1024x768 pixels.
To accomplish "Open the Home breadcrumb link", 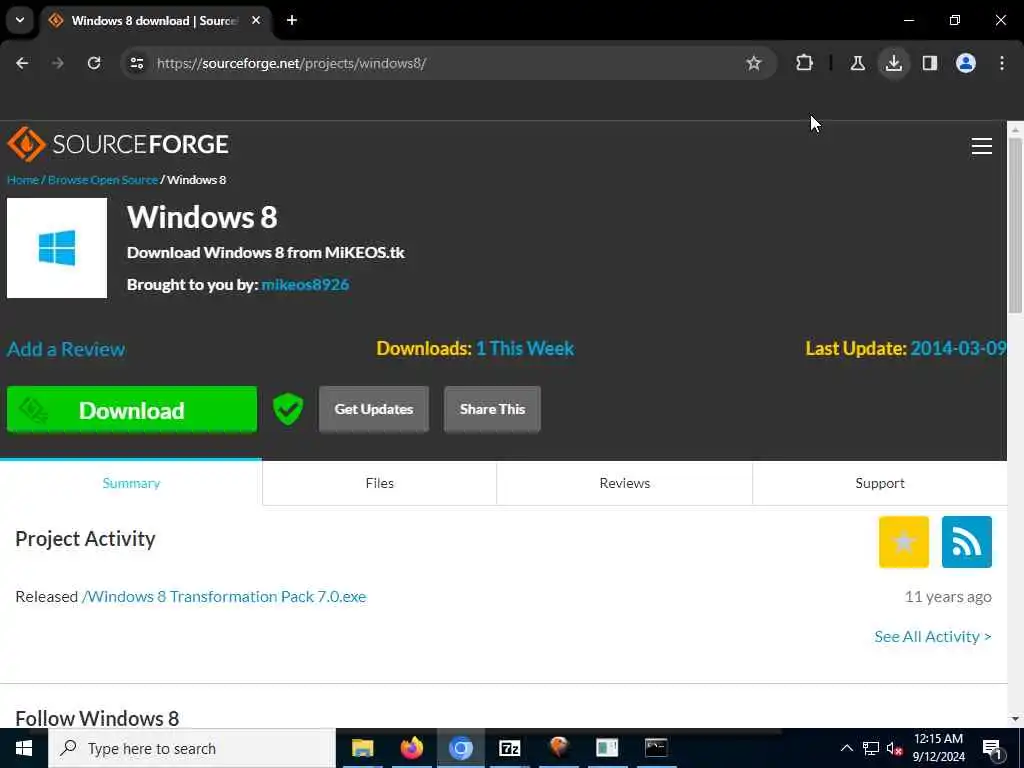I will coord(23,180).
